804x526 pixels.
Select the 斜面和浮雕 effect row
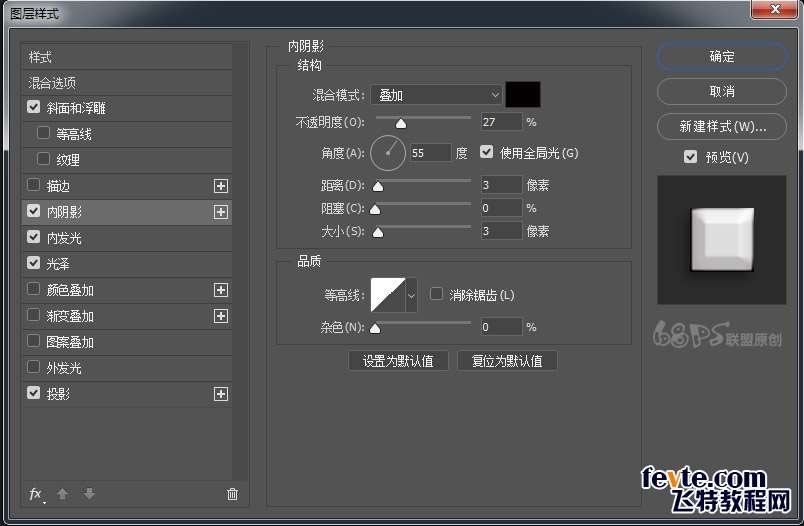click(x=127, y=108)
